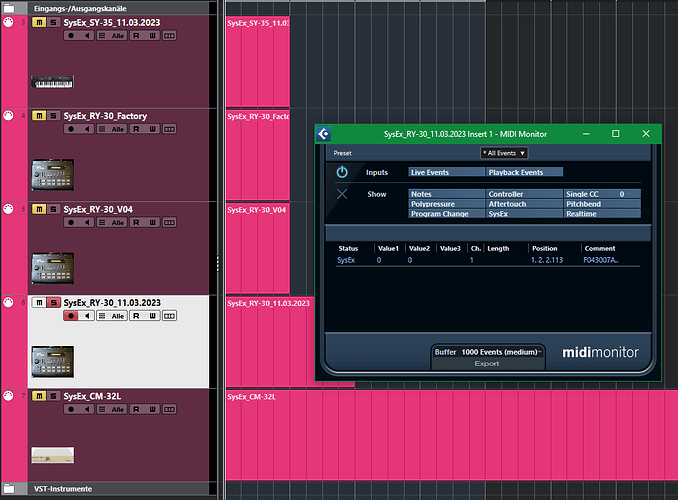Open the All Events preset dropdown

(x=504, y=153)
